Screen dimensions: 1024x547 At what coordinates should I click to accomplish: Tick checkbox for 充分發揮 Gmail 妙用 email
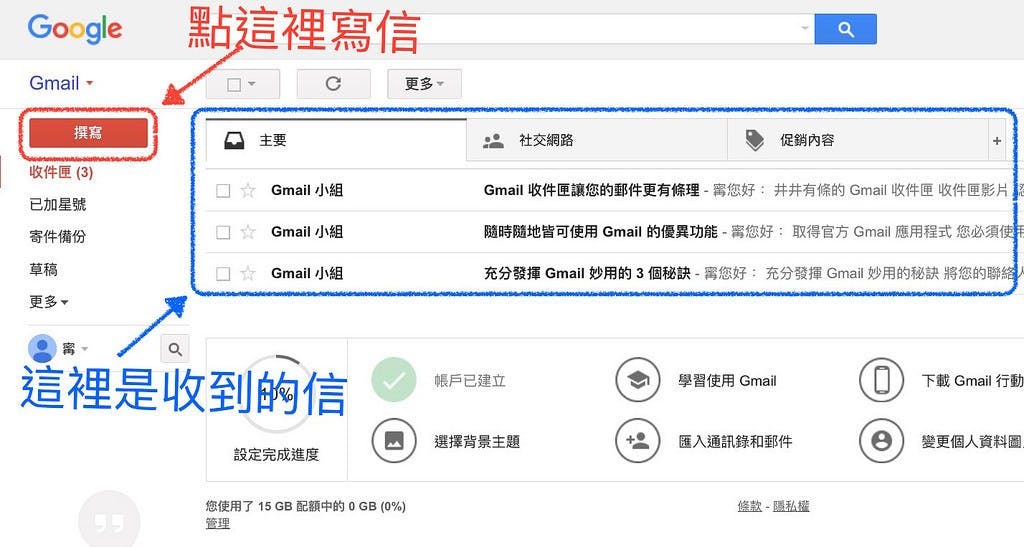(223, 274)
